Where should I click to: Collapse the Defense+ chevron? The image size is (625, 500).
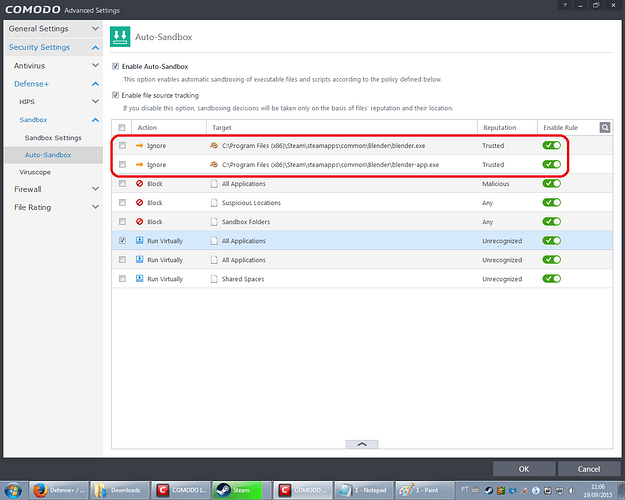pyautogui.click(x=95, y=84)
